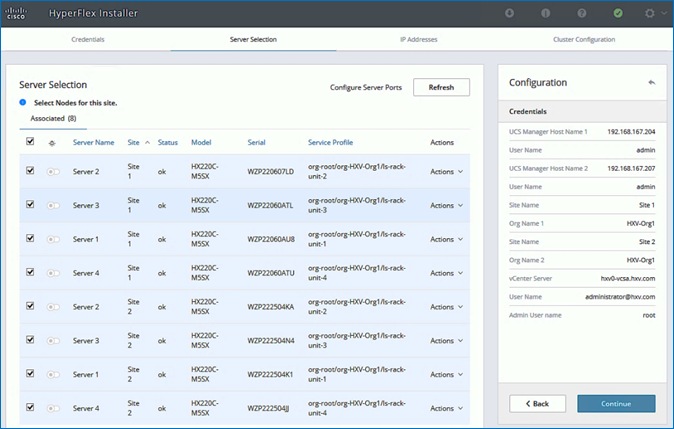Screen dimensions: 674x429
Task: Open the settings gear icon
Action: point(650,14)
